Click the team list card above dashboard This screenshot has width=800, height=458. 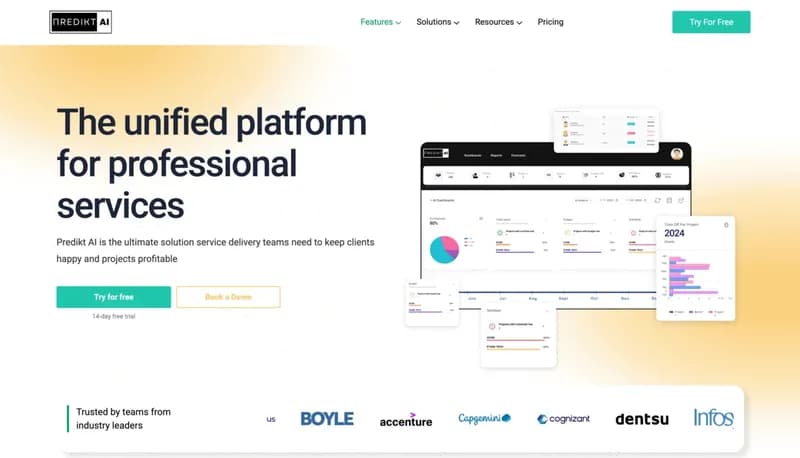pyautogui.click(x=606, y=130)
